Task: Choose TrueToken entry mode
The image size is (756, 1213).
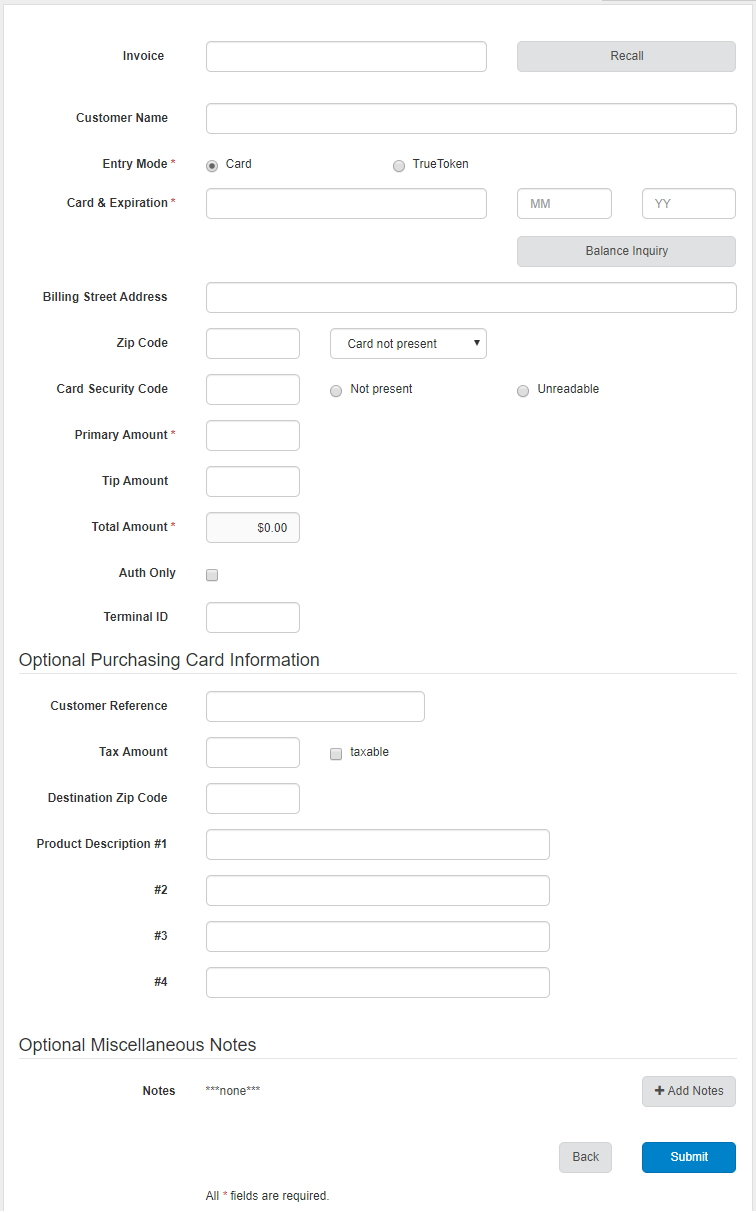Action: 399,165
